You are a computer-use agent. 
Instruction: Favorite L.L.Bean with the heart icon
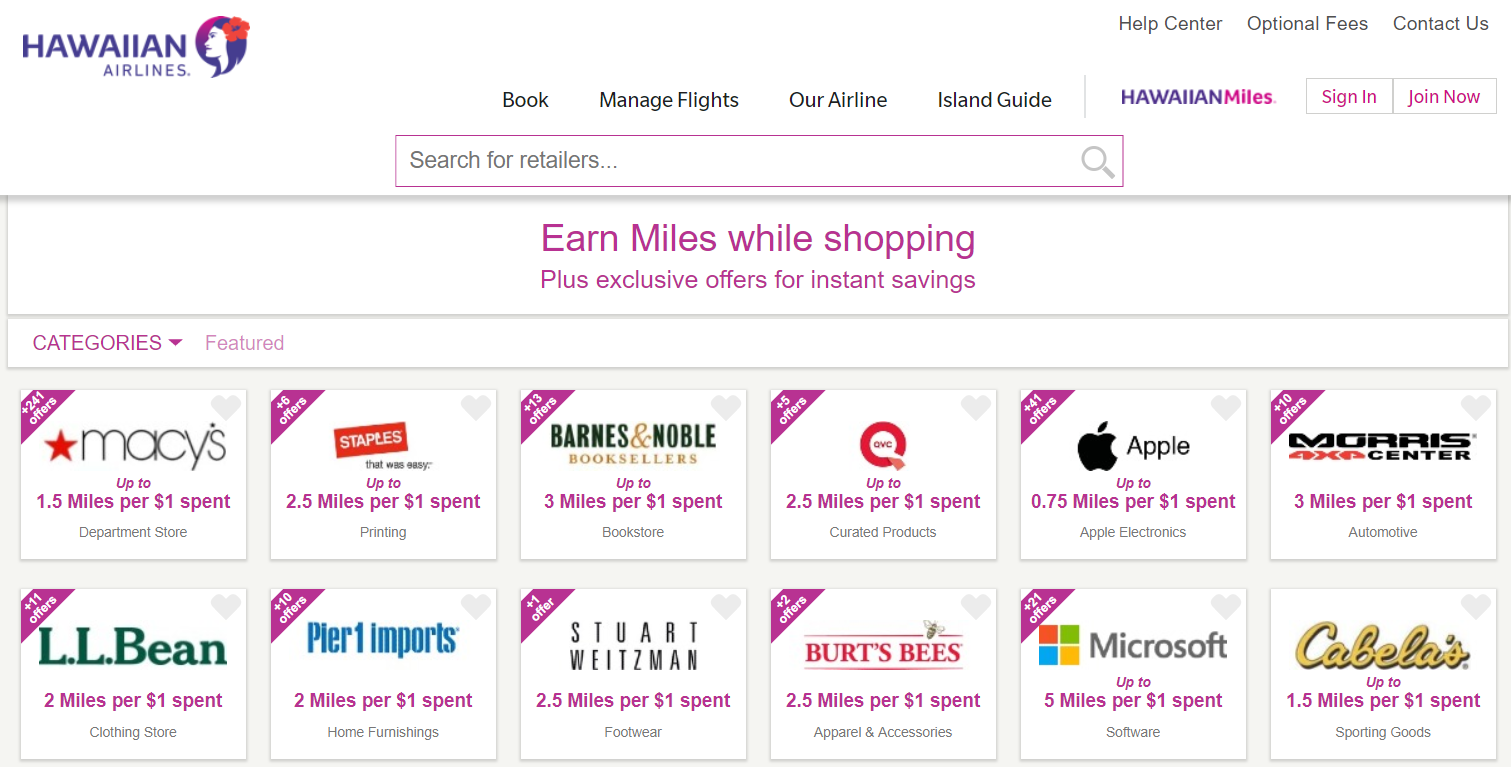click(226, 606)
